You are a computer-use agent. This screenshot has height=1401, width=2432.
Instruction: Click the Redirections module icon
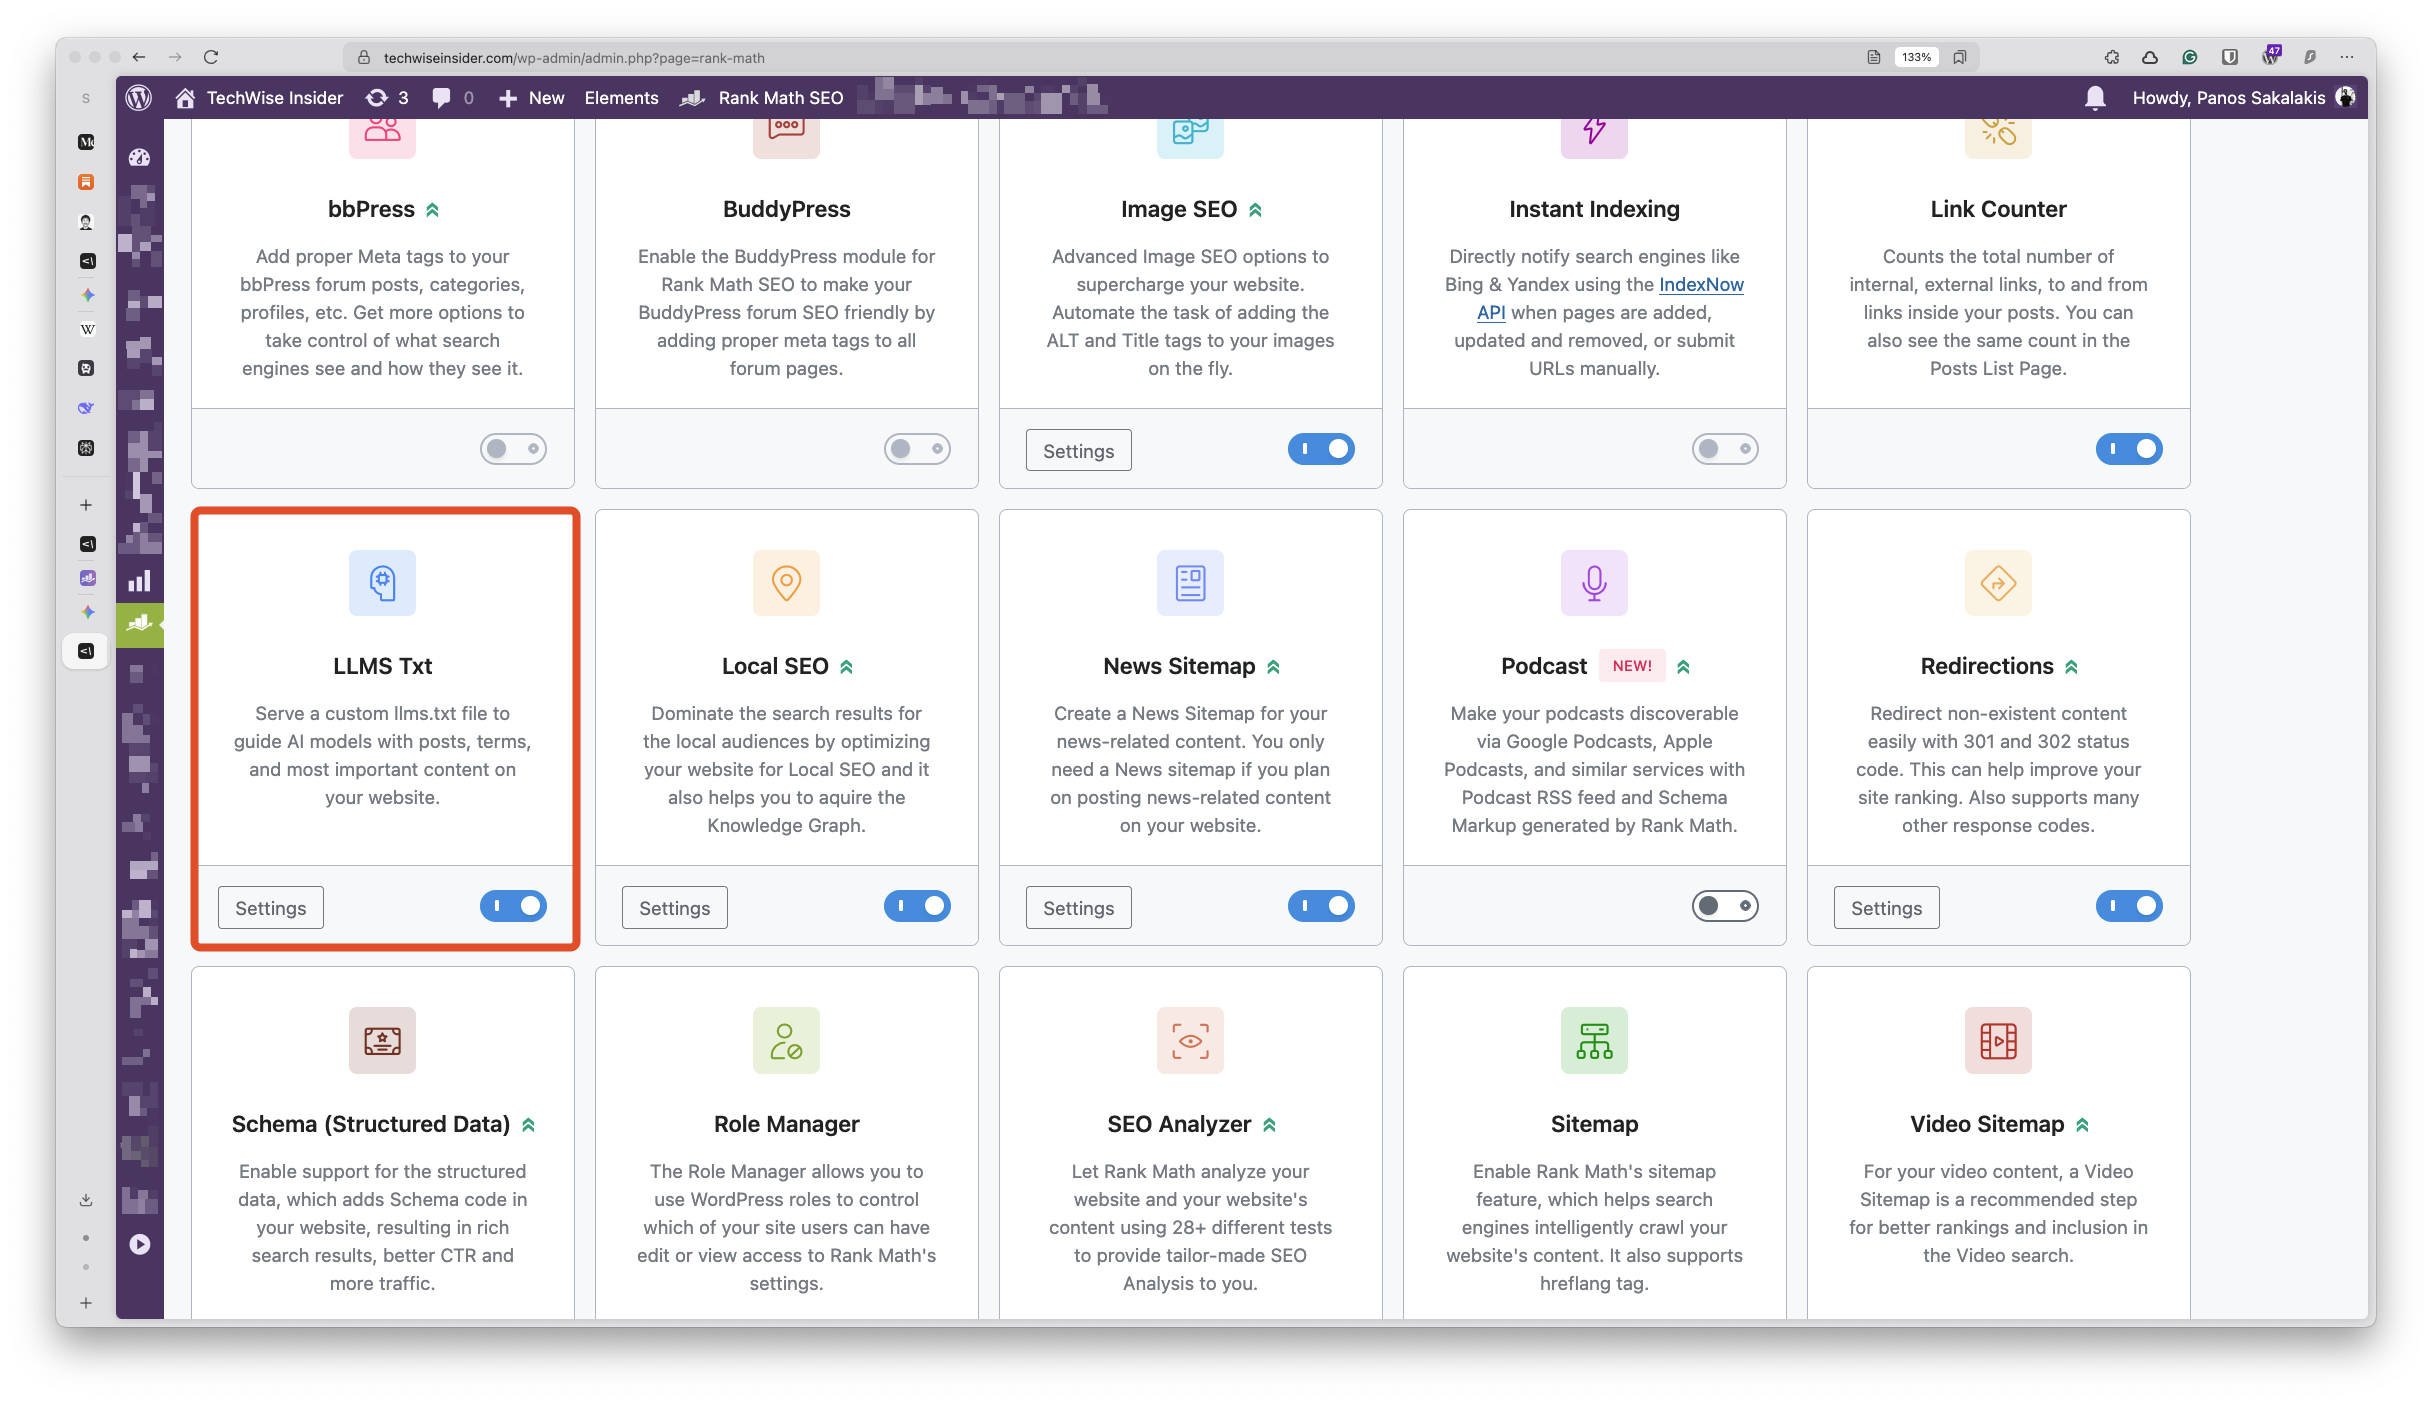pos(1998,583)
